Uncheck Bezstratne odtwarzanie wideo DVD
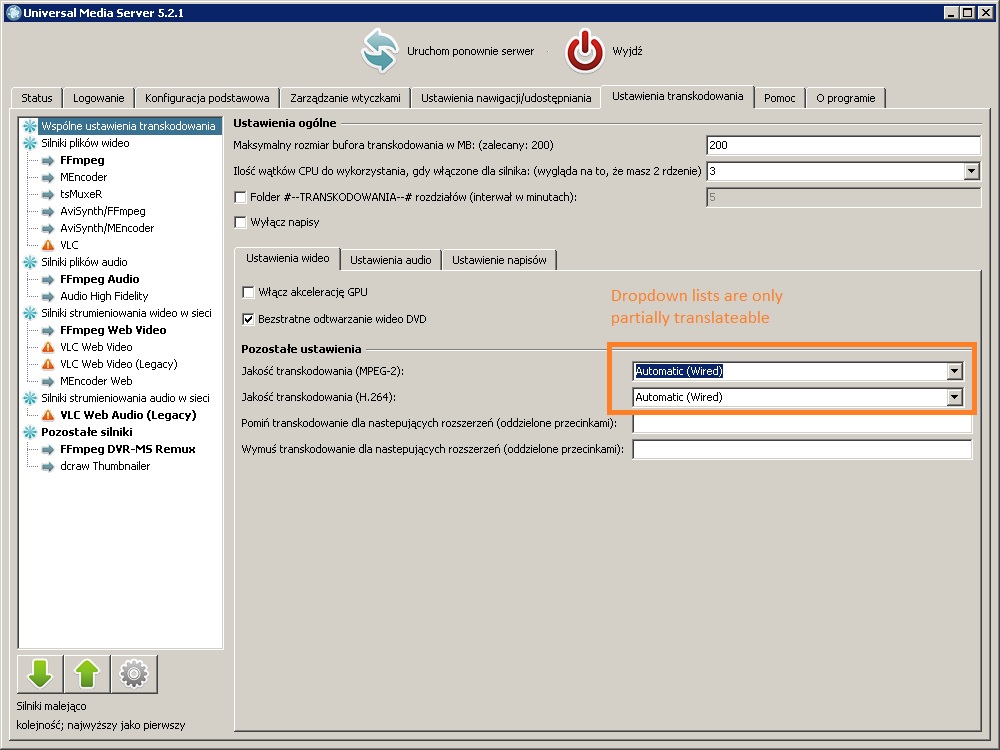The image size is (1000, 750). (x=248, y=319)
